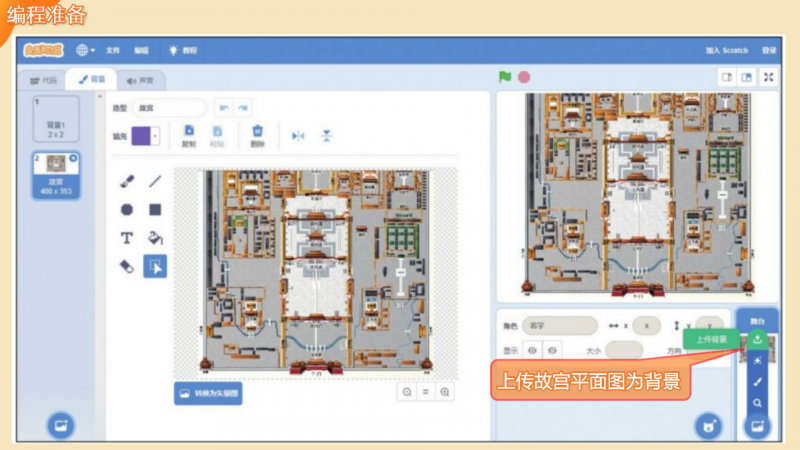Flip the image horizontally
Screen dimensions: 800x450
pos(298,136)
